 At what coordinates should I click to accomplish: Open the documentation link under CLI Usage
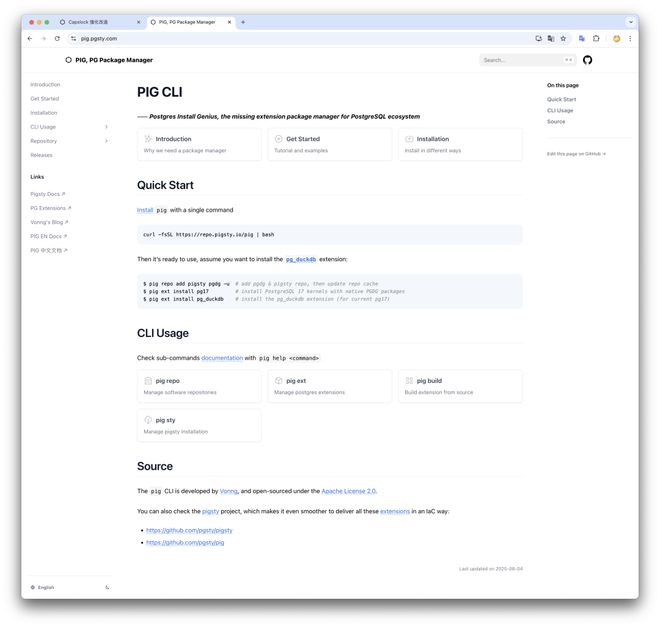[x=222, y=358]
